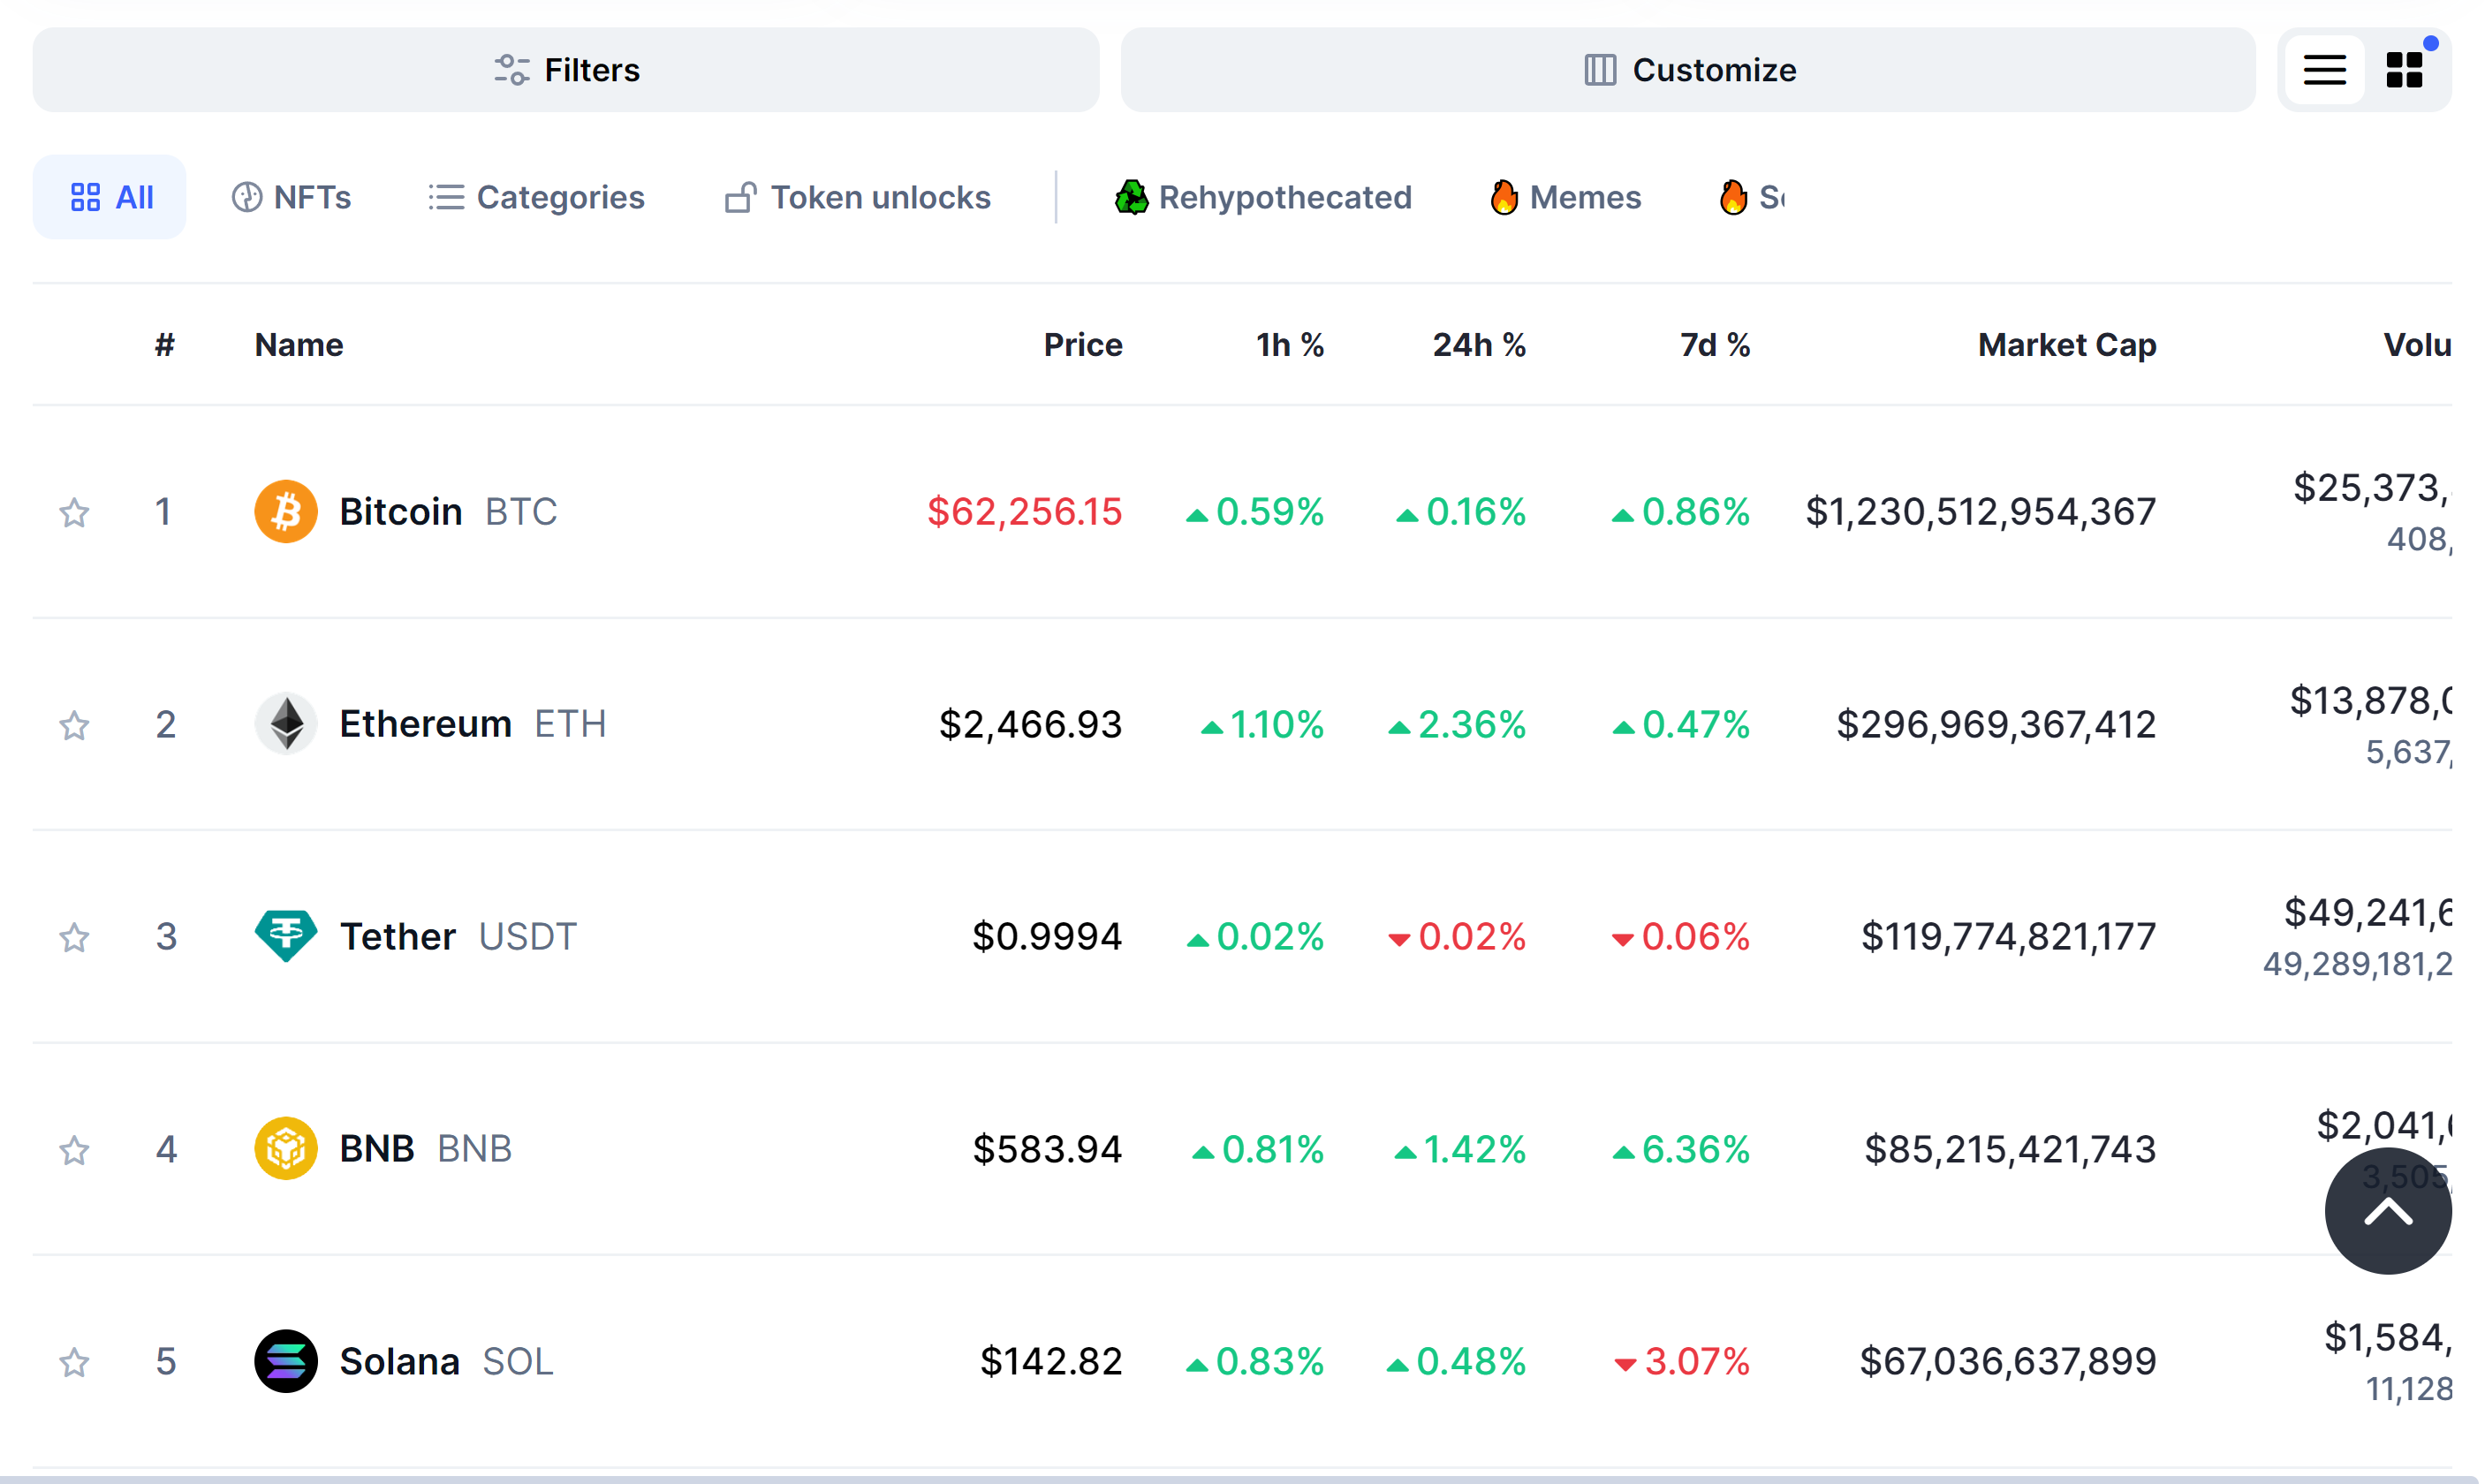Add BNB to watchlist star
Image resolution: width=2485 pixels, height=1484 pixels.
74,1151
